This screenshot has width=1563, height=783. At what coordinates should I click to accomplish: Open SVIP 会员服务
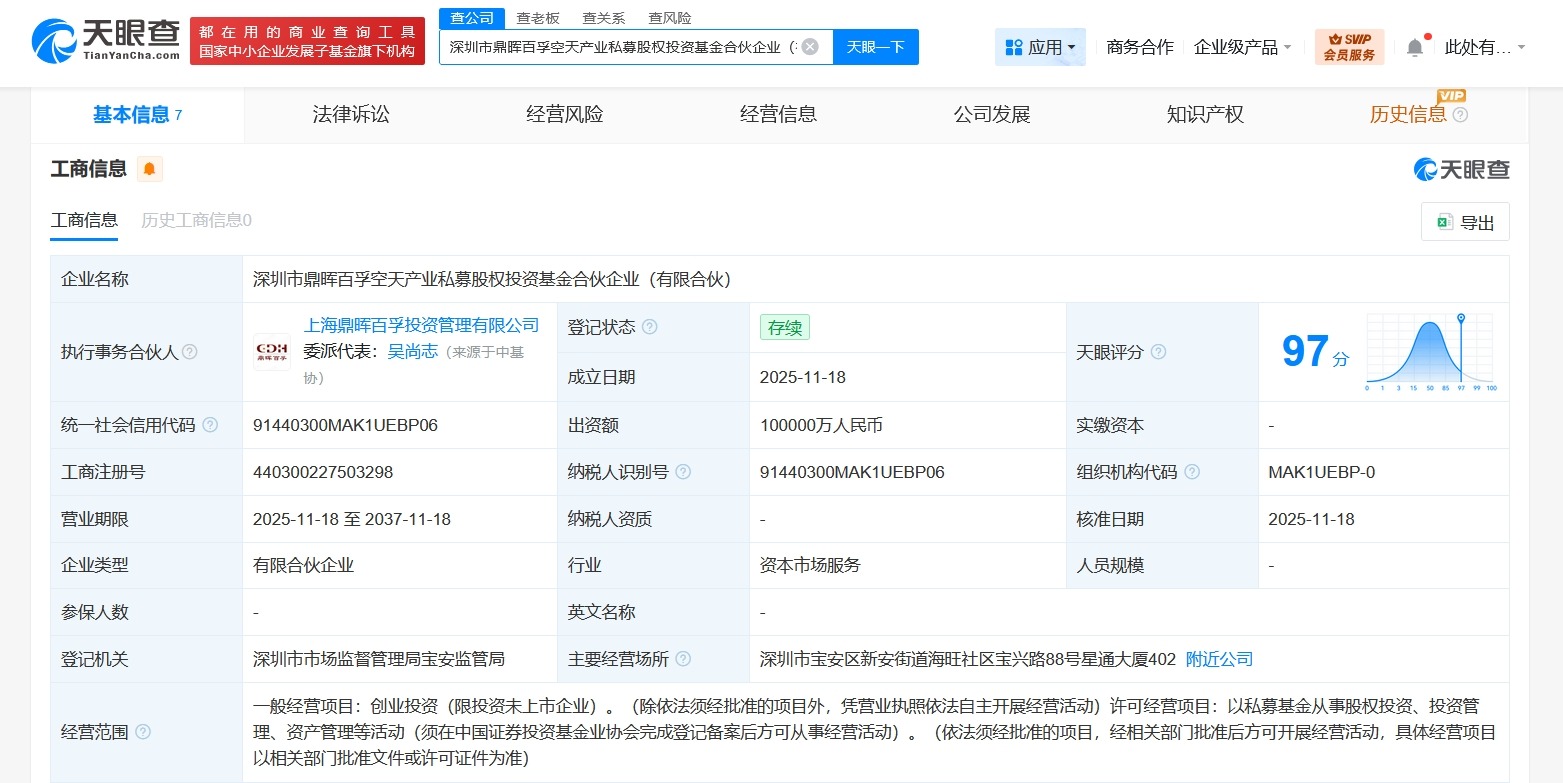tap(1350, 45)
